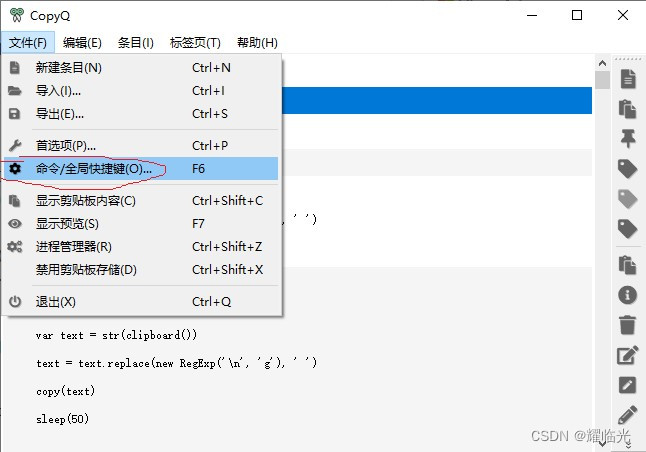Viewport: 646px width, 452px height.
Task: Select the blue highlighted clipboard item row
Action: pyautogui.click(x=437, y=100)
